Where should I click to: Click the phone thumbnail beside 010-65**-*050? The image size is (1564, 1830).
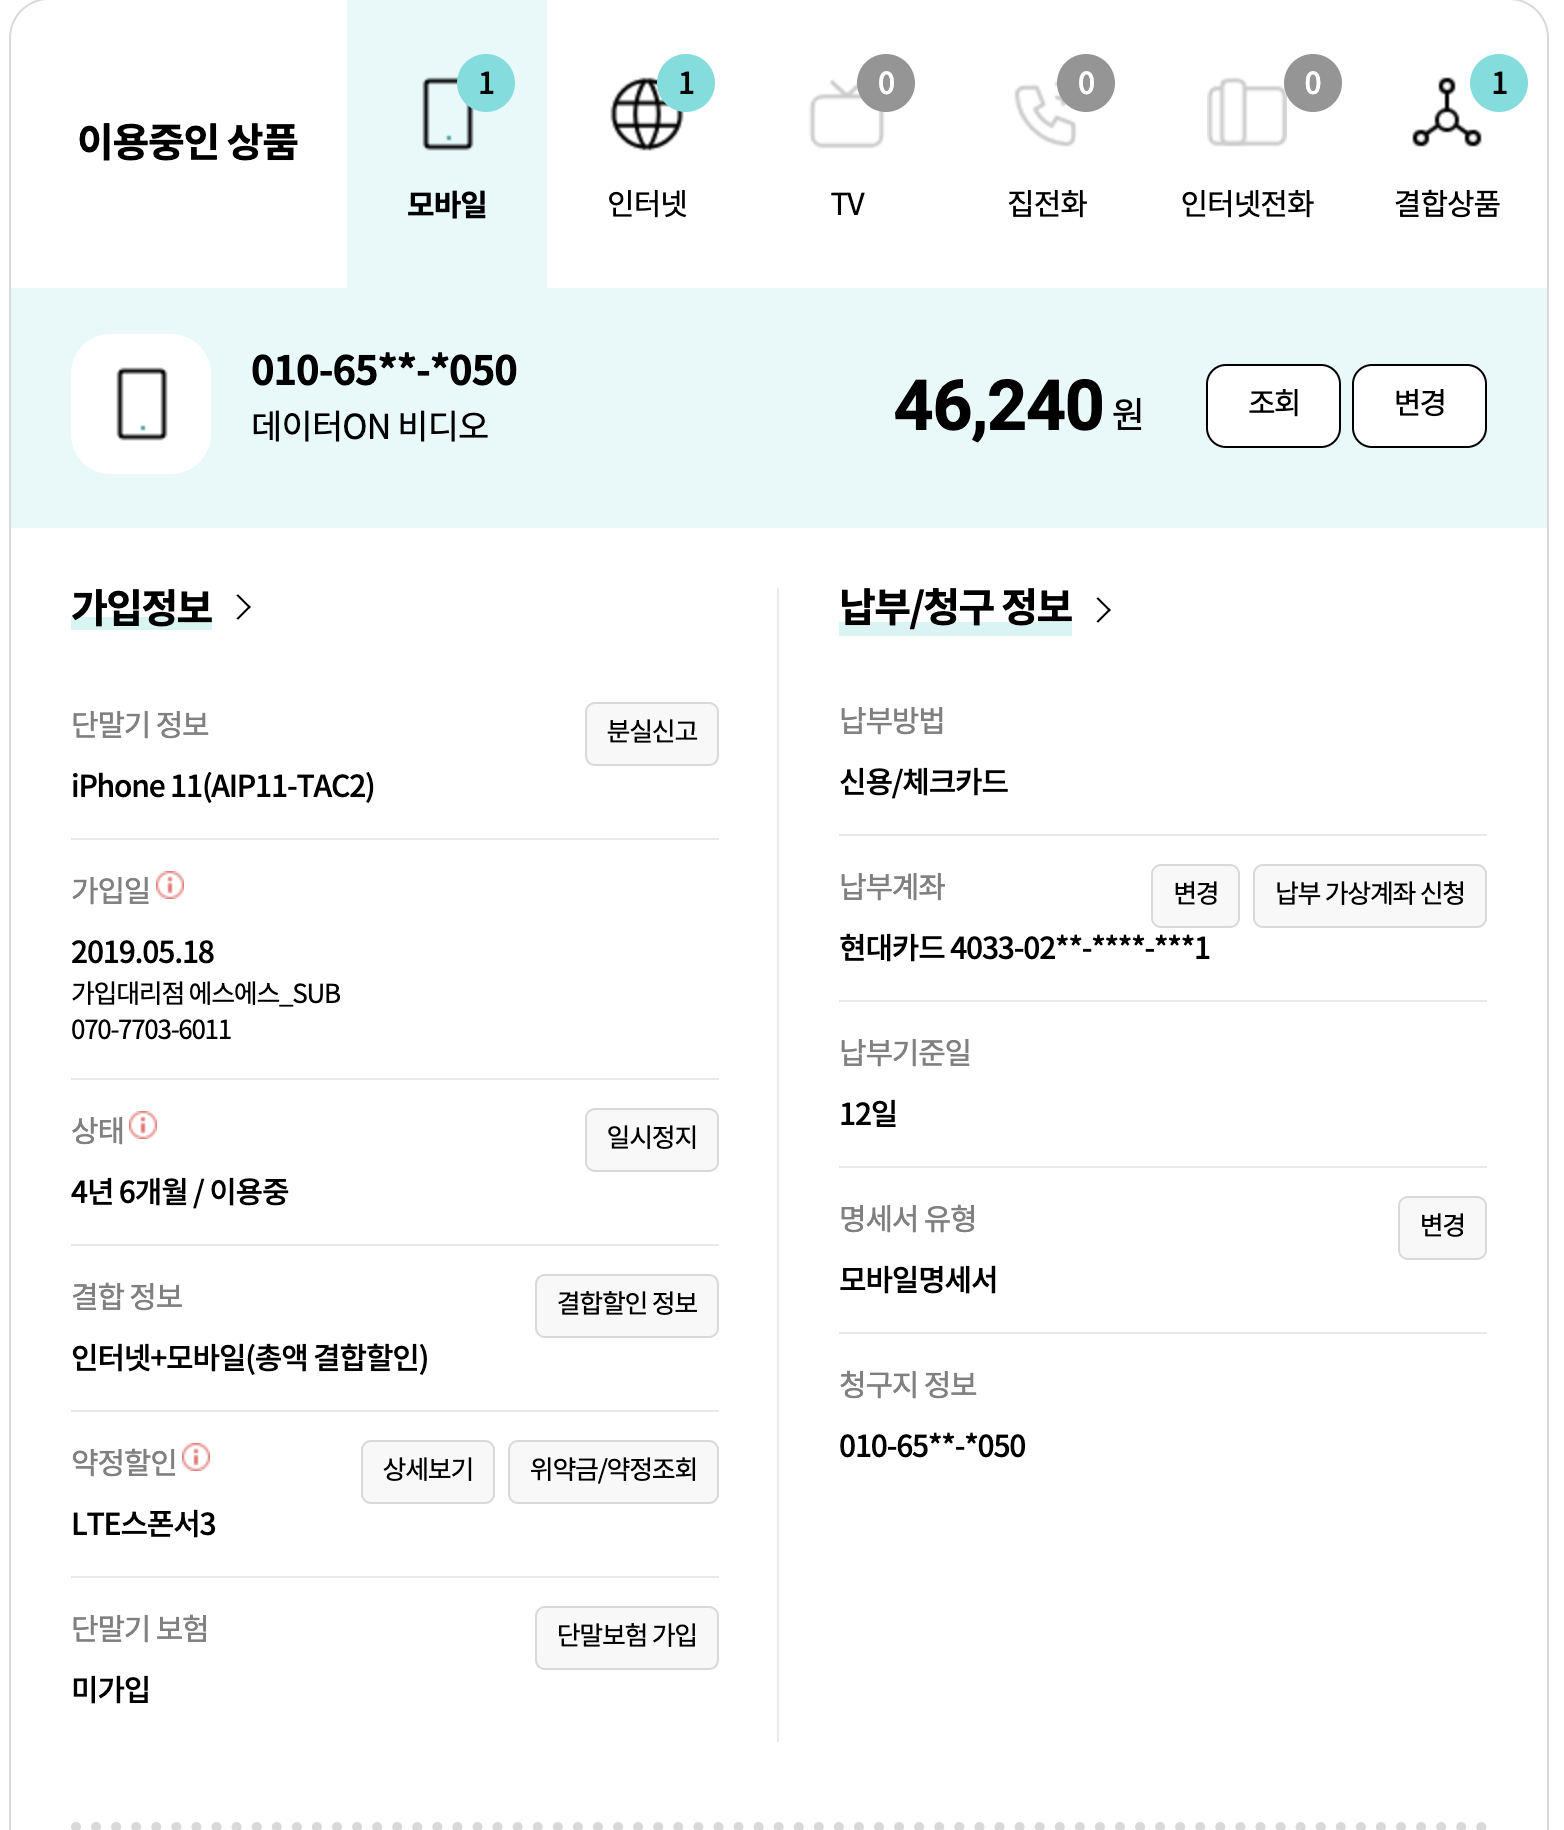(x=141, y=404)
